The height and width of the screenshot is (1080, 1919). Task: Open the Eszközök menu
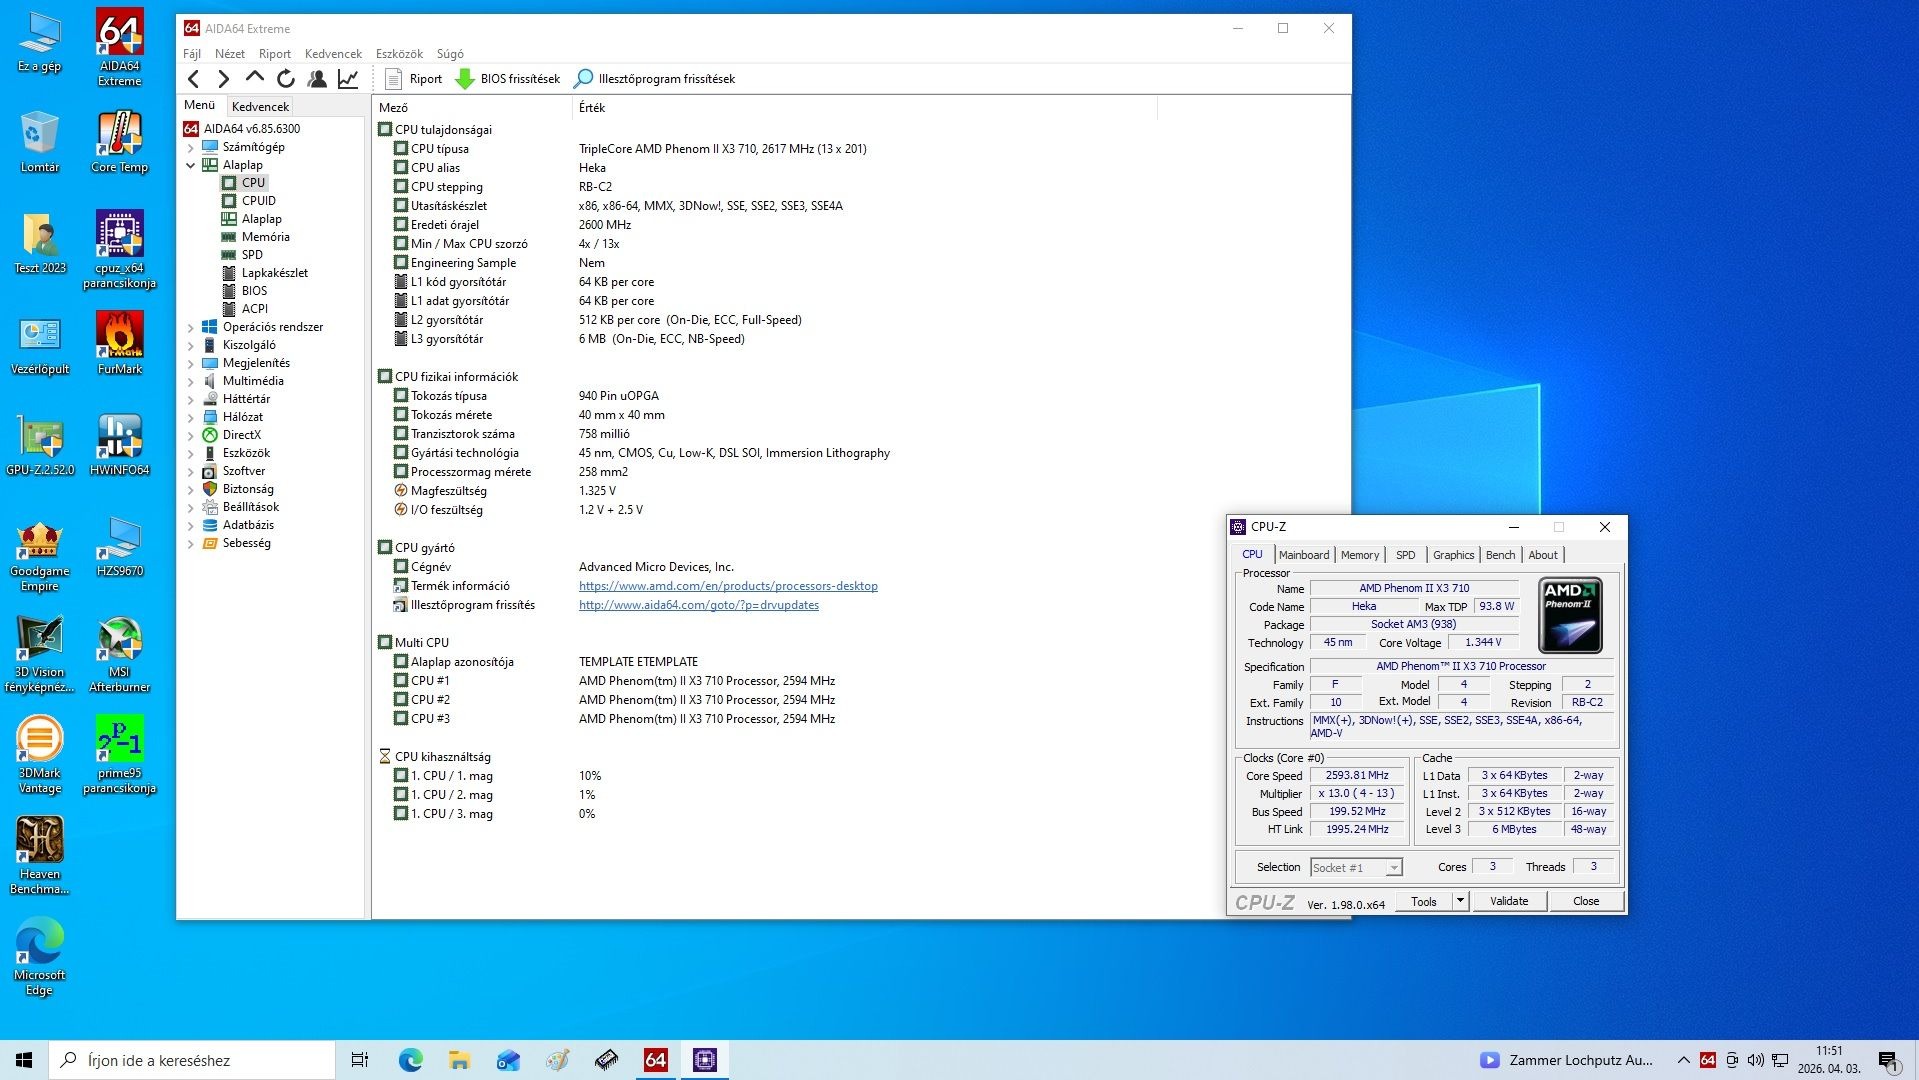point(399,54)
